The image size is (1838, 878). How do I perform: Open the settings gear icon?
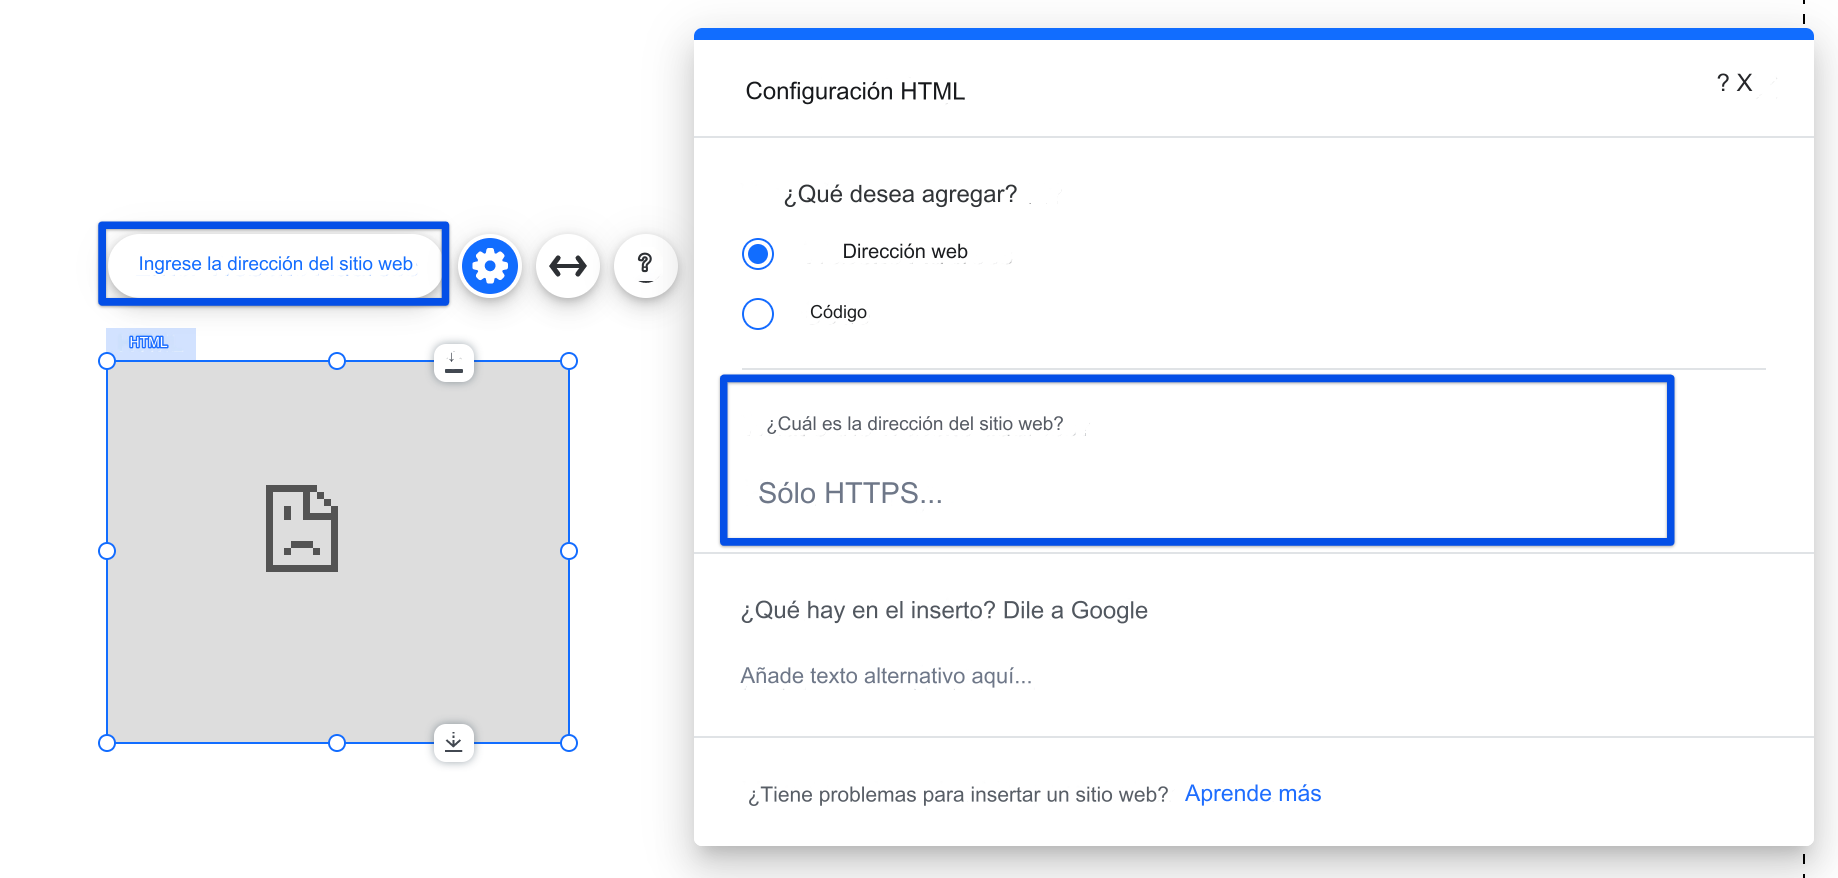490,266
